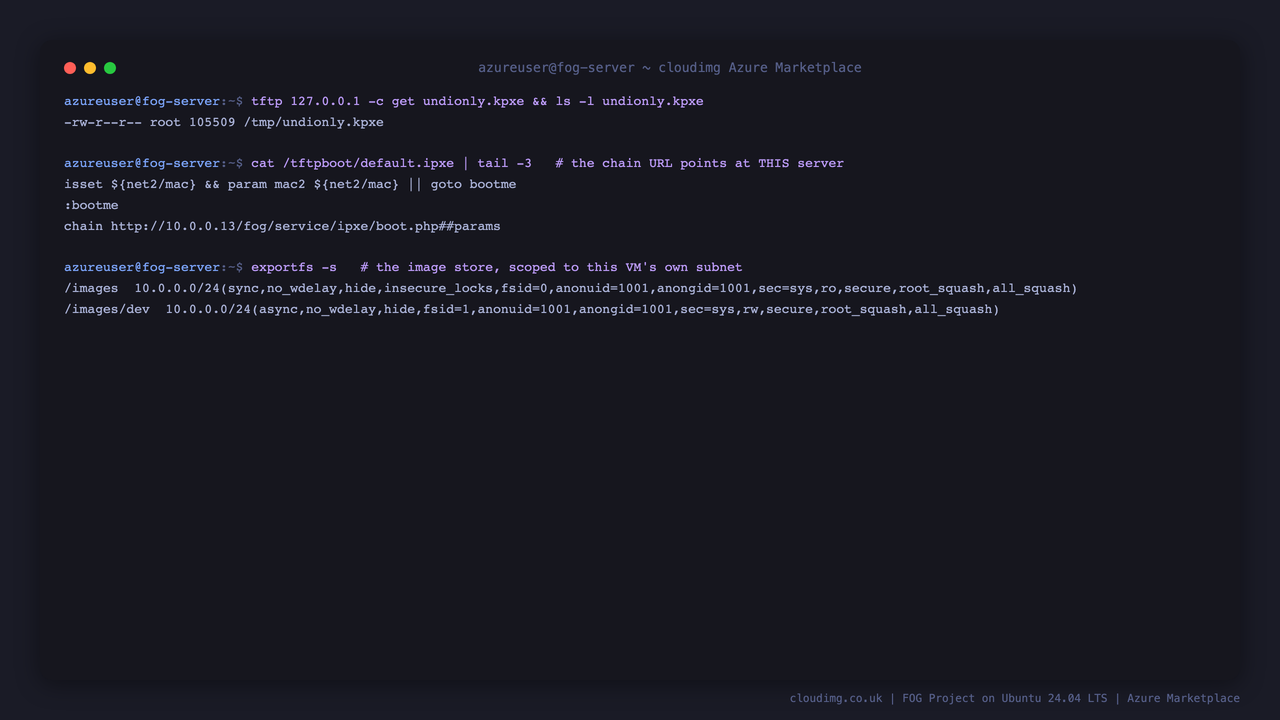Click the green maximize window dot
Image resolution: width=1280 pixels, height=720 pixels.
coord(110,68)
